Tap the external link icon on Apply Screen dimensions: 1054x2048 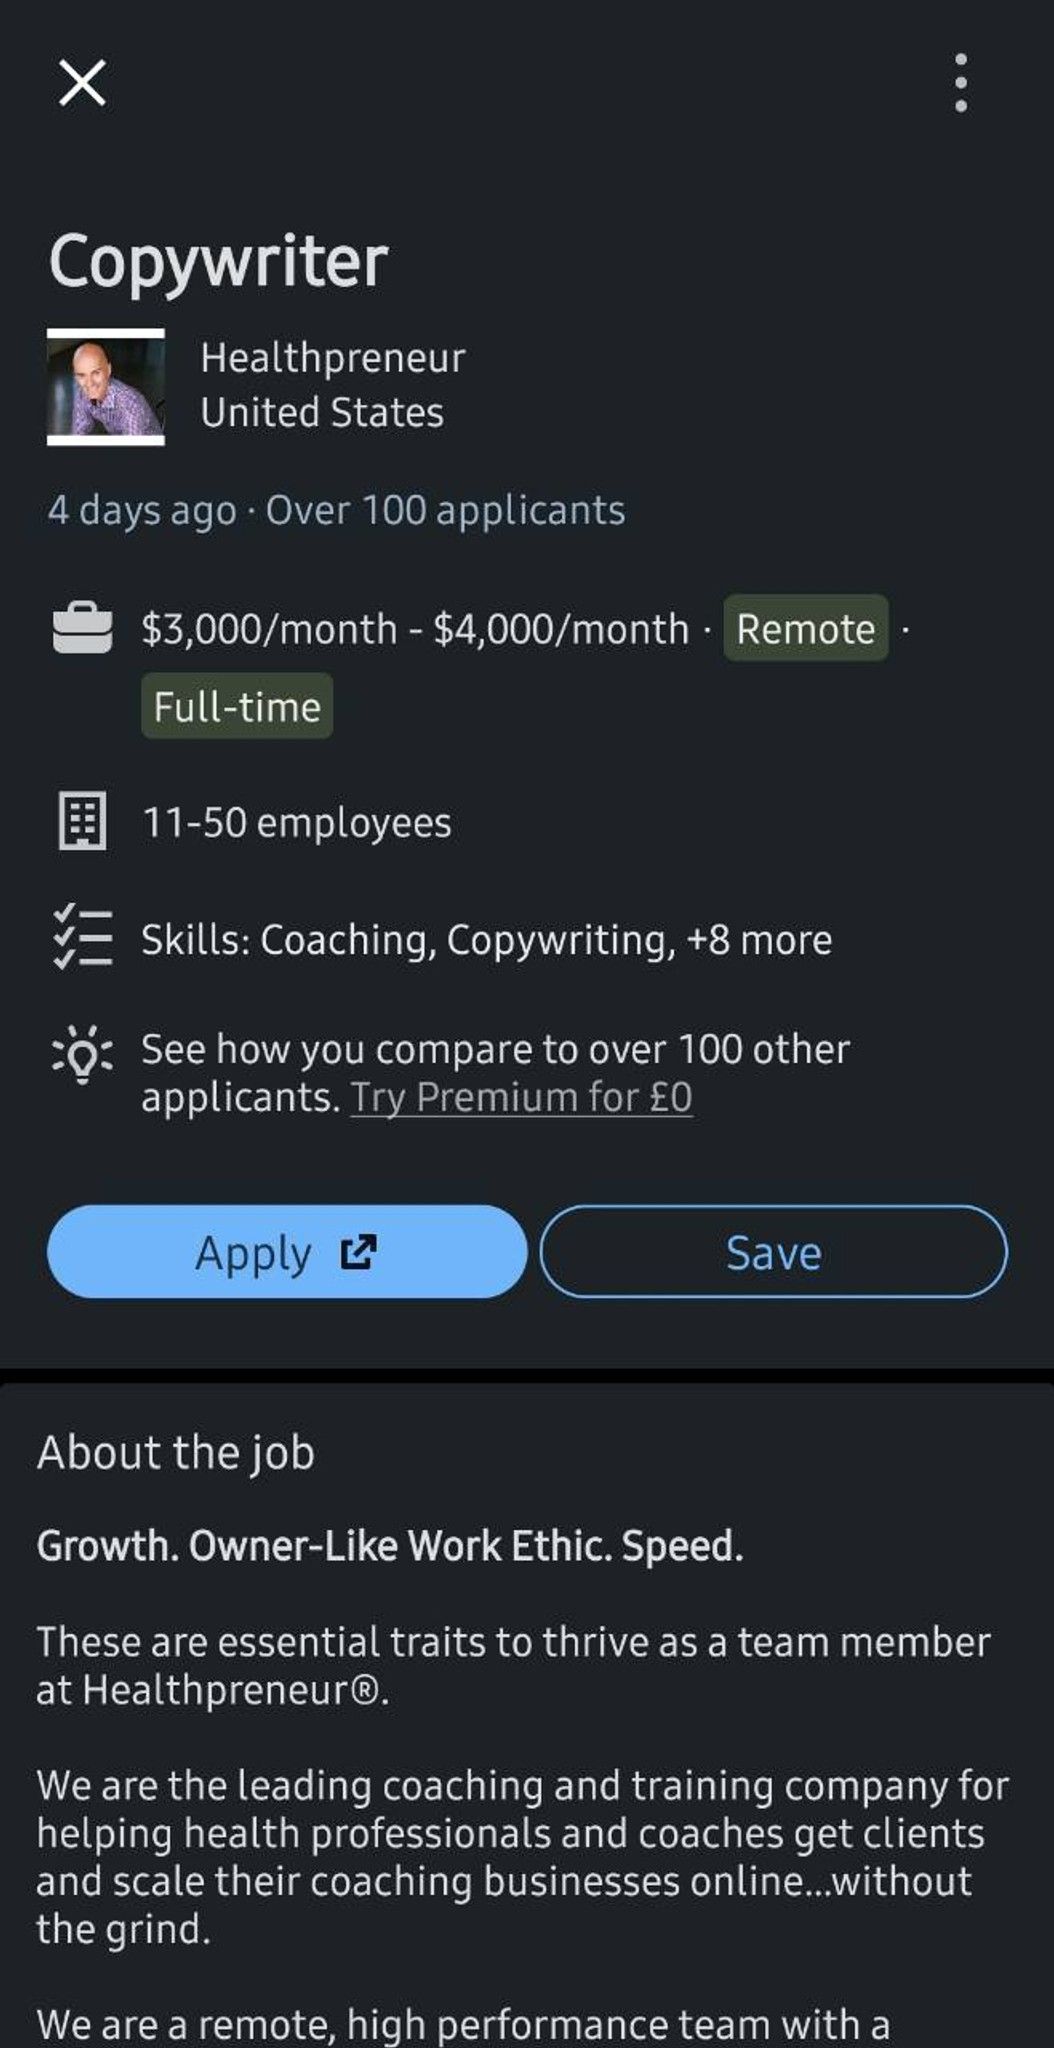pos(358,1252)
